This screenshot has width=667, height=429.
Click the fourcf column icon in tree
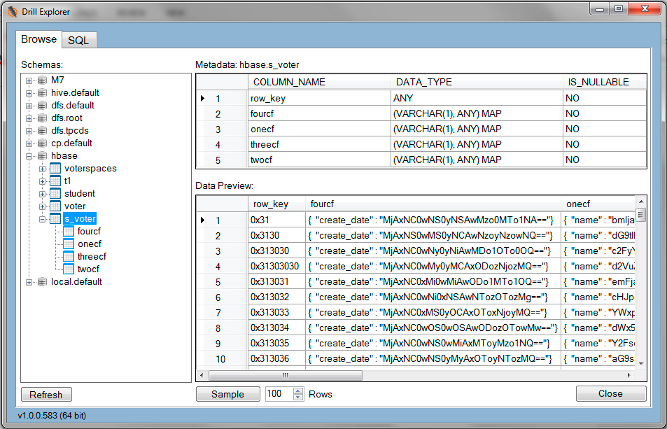(68, 232)
